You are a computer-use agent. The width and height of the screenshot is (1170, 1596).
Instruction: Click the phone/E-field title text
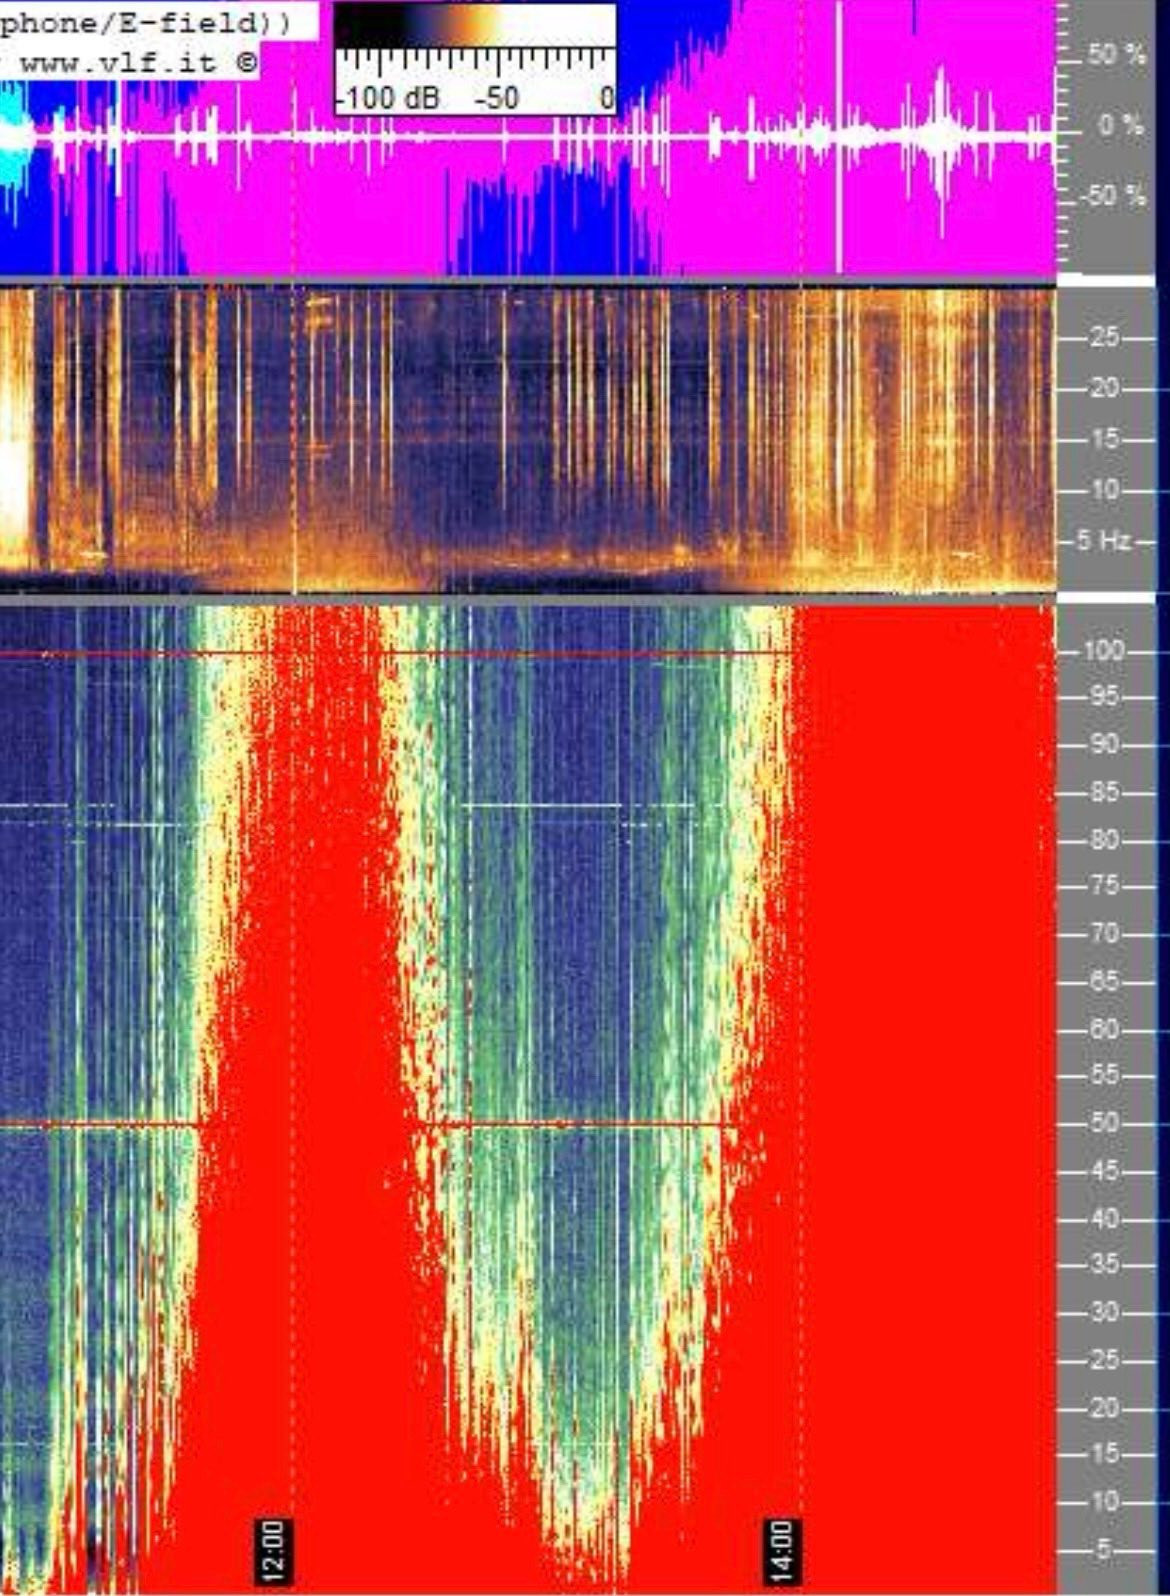point(145,23)
